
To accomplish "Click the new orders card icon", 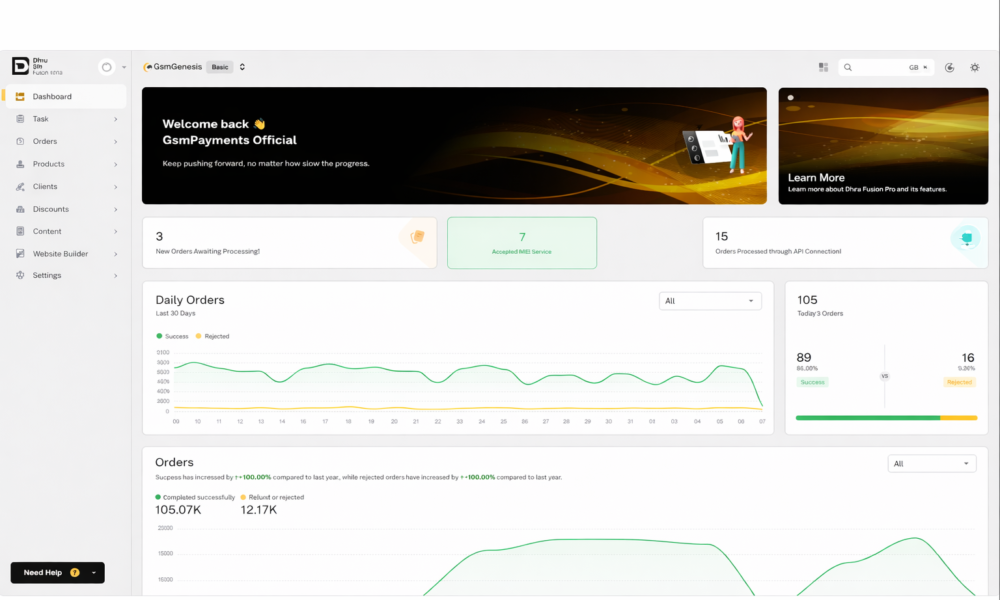I will (417, 237).
